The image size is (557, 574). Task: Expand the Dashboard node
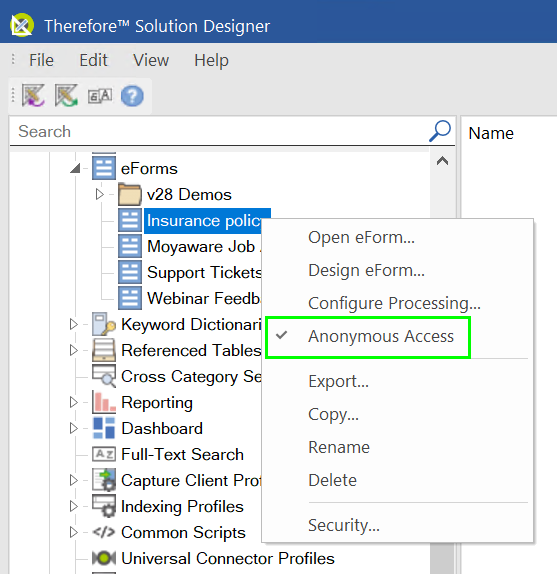tap(74, 428)
